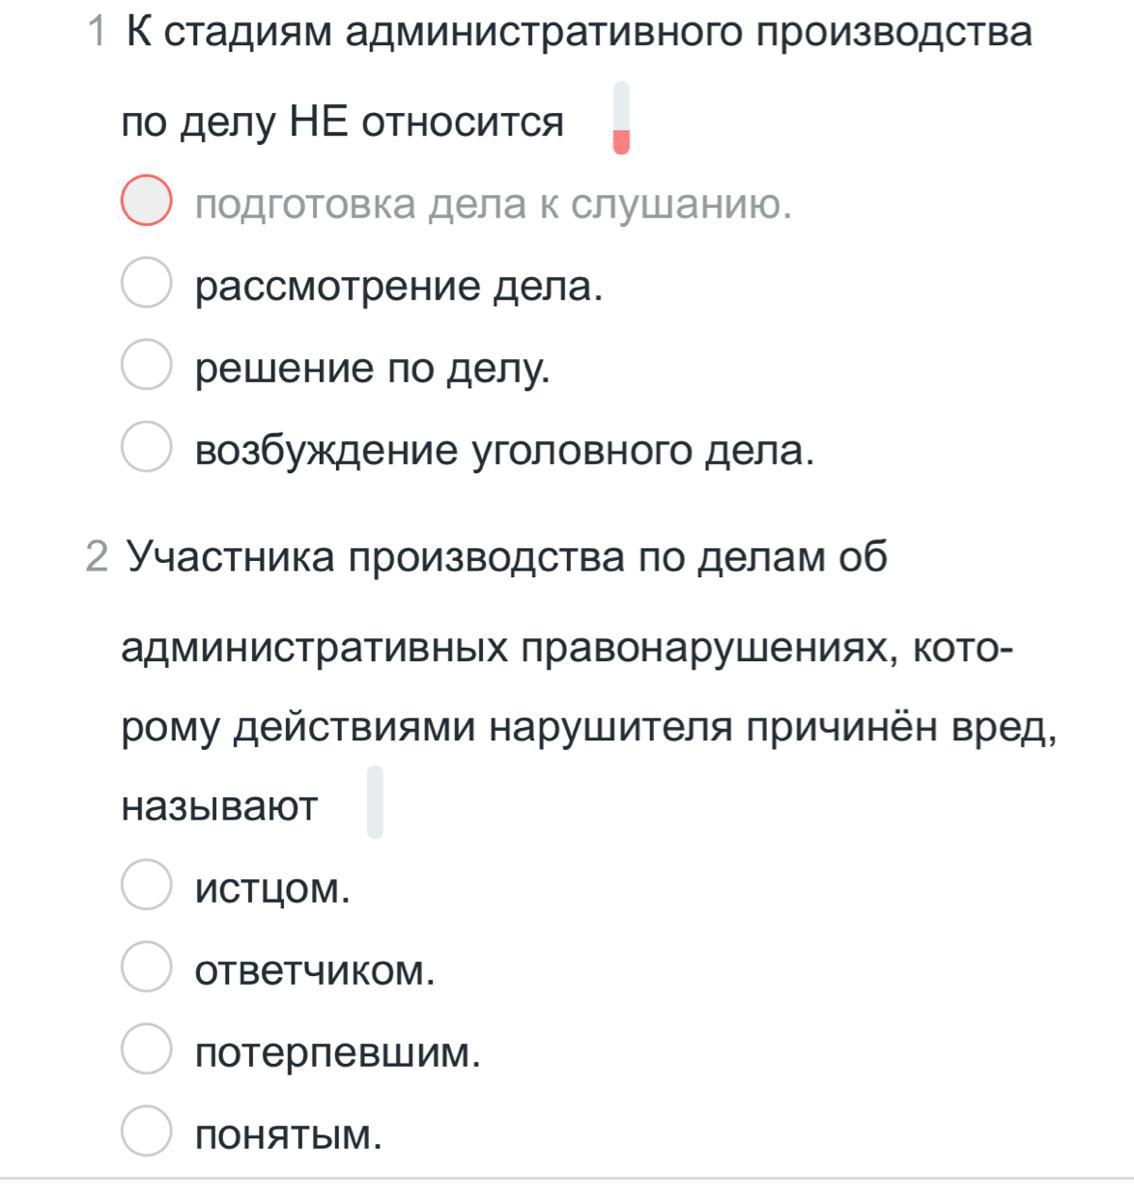Click the question 2 heading starting 'Участника производства'

(x=590, y=680)
